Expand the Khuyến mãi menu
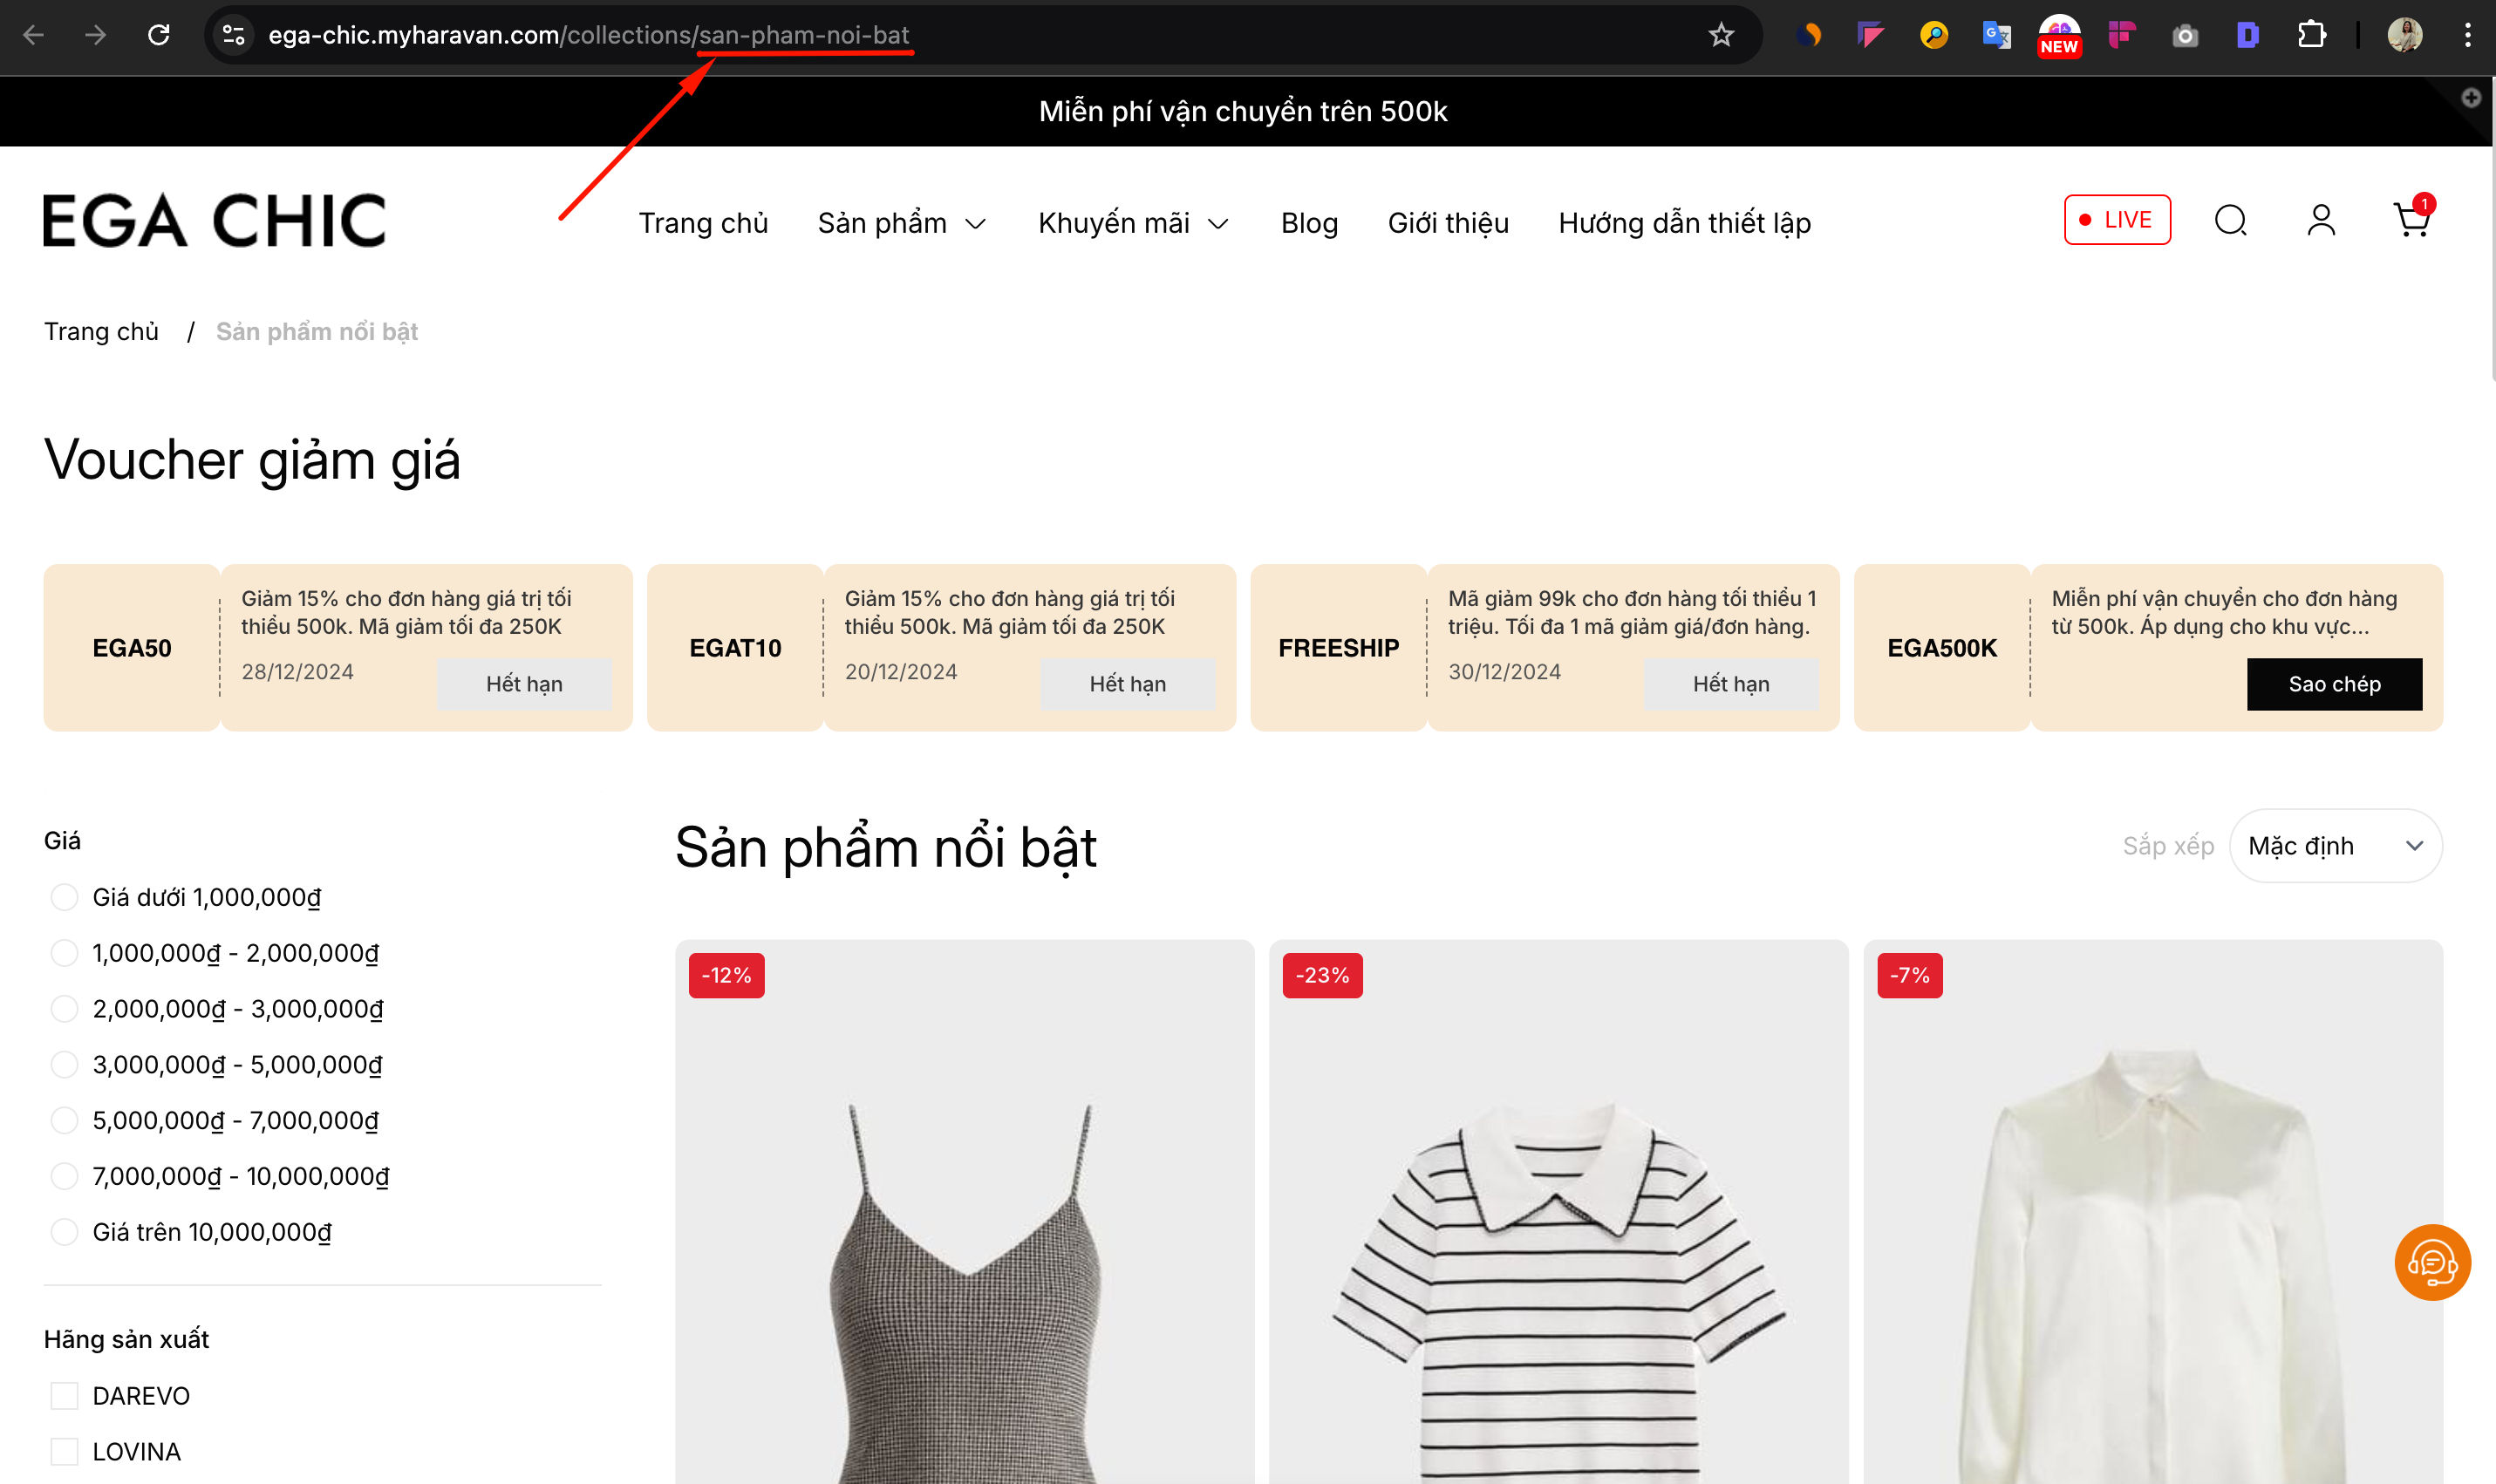 pyautogui.click(x=1132, y=223)
